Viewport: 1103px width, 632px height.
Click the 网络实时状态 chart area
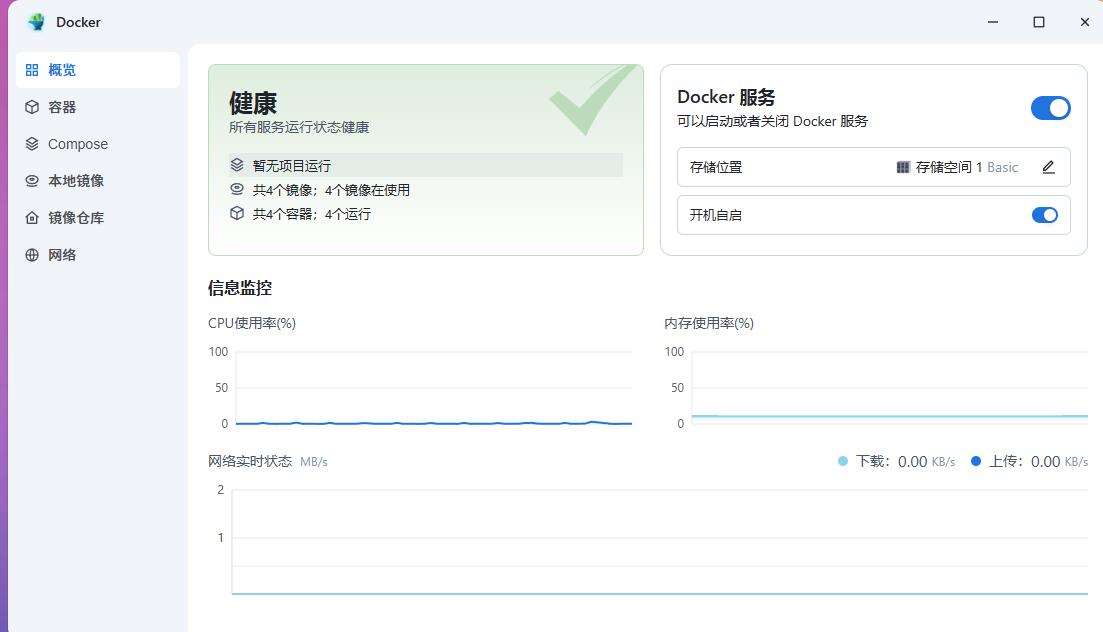tap(660, 541)
